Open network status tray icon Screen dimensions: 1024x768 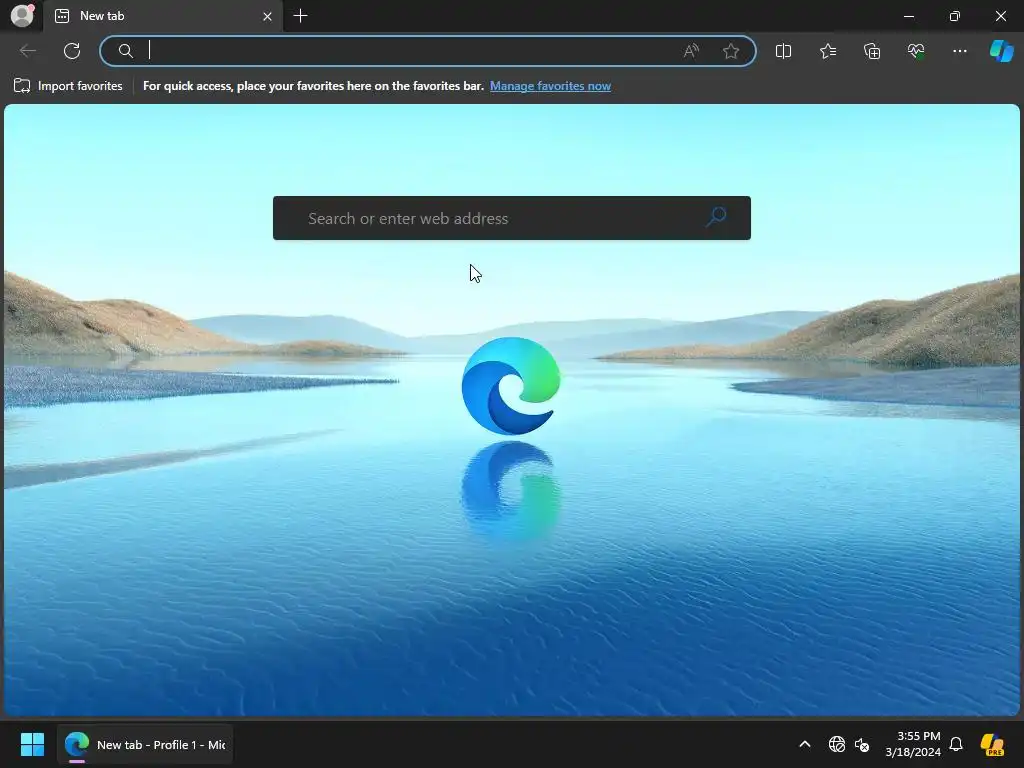[837, 744]
